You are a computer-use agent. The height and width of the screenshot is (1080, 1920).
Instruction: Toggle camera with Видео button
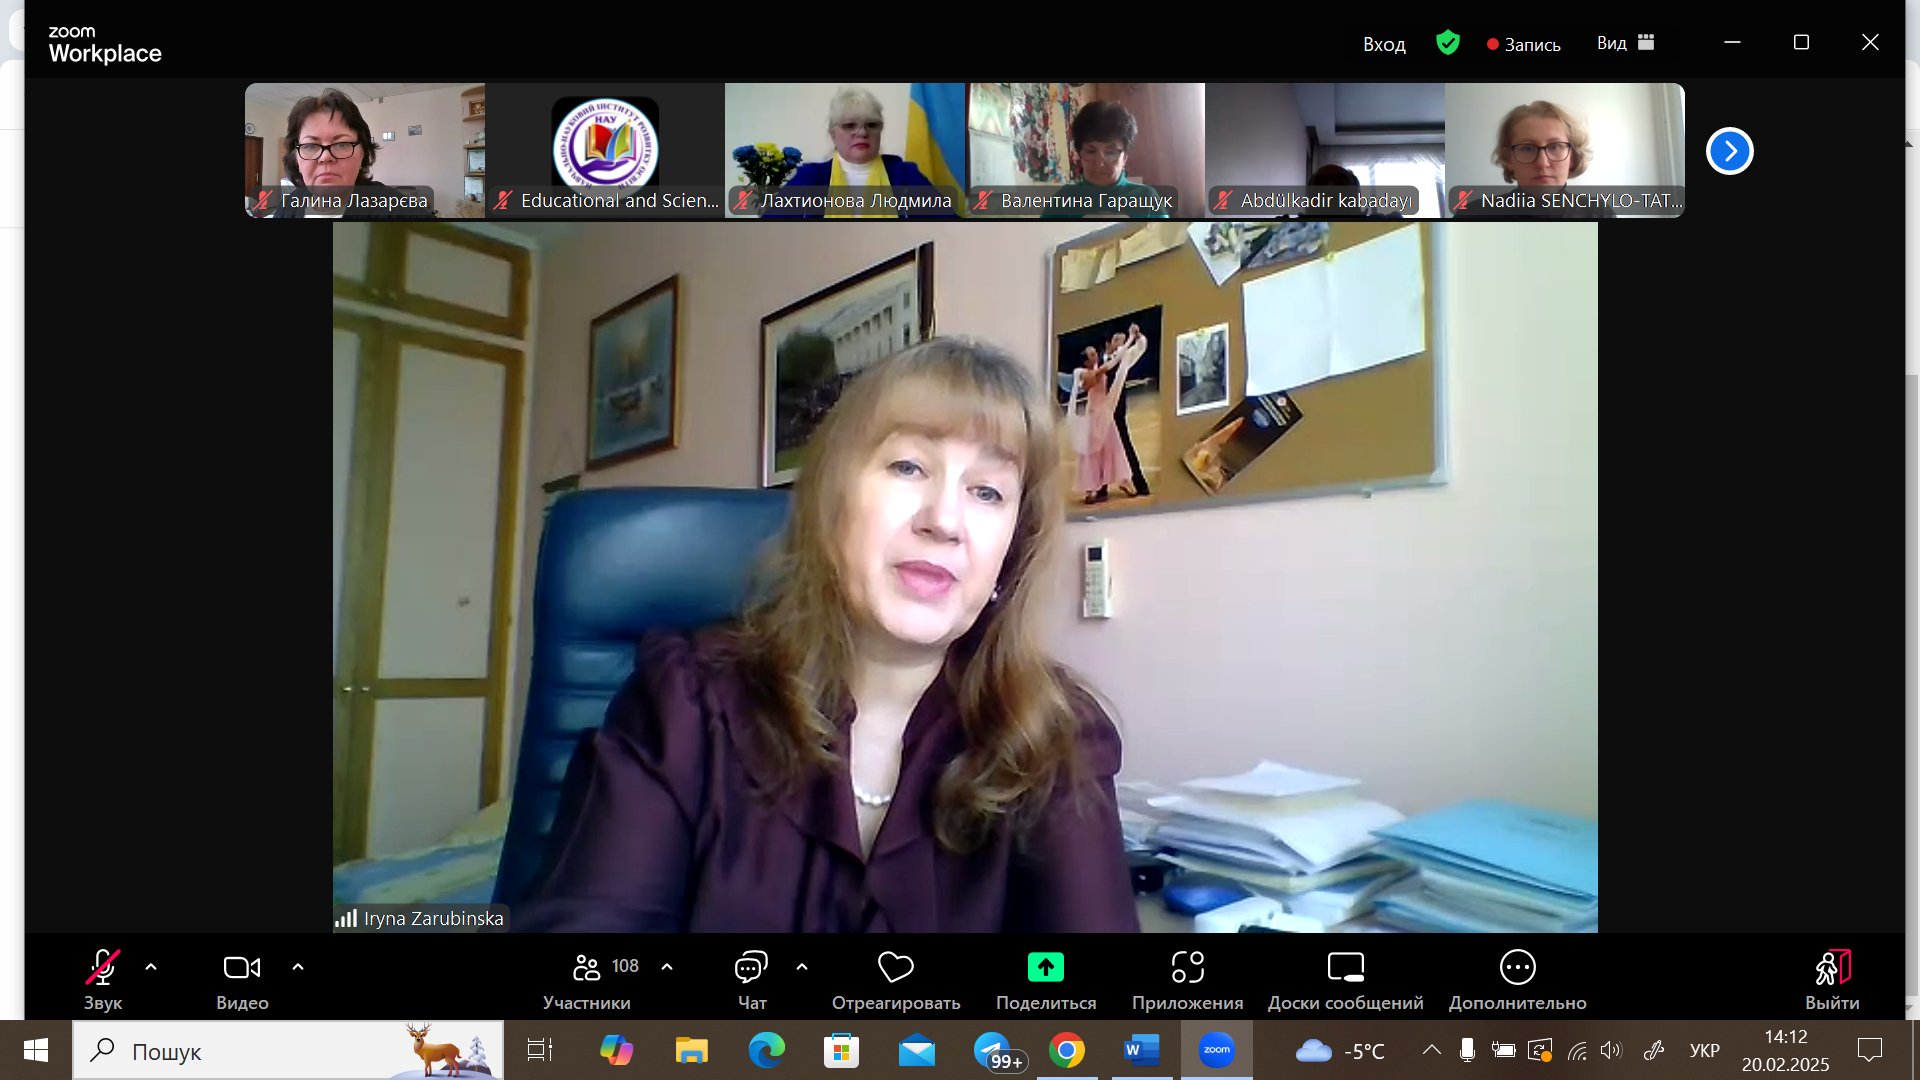242,968
